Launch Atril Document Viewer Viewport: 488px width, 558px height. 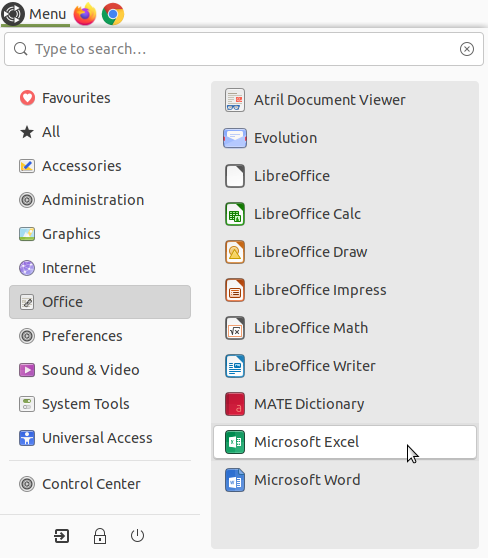[x=345, y=100]
